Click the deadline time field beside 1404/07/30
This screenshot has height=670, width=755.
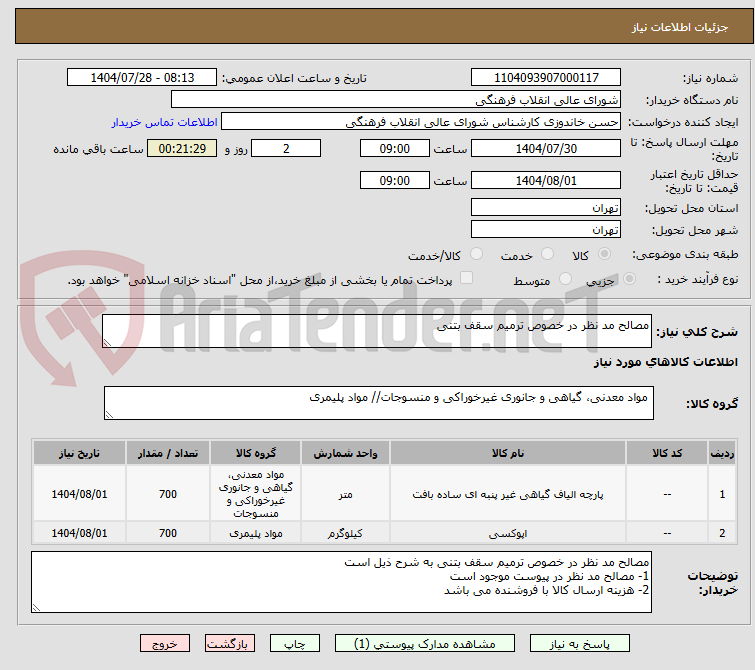(395, 148)
